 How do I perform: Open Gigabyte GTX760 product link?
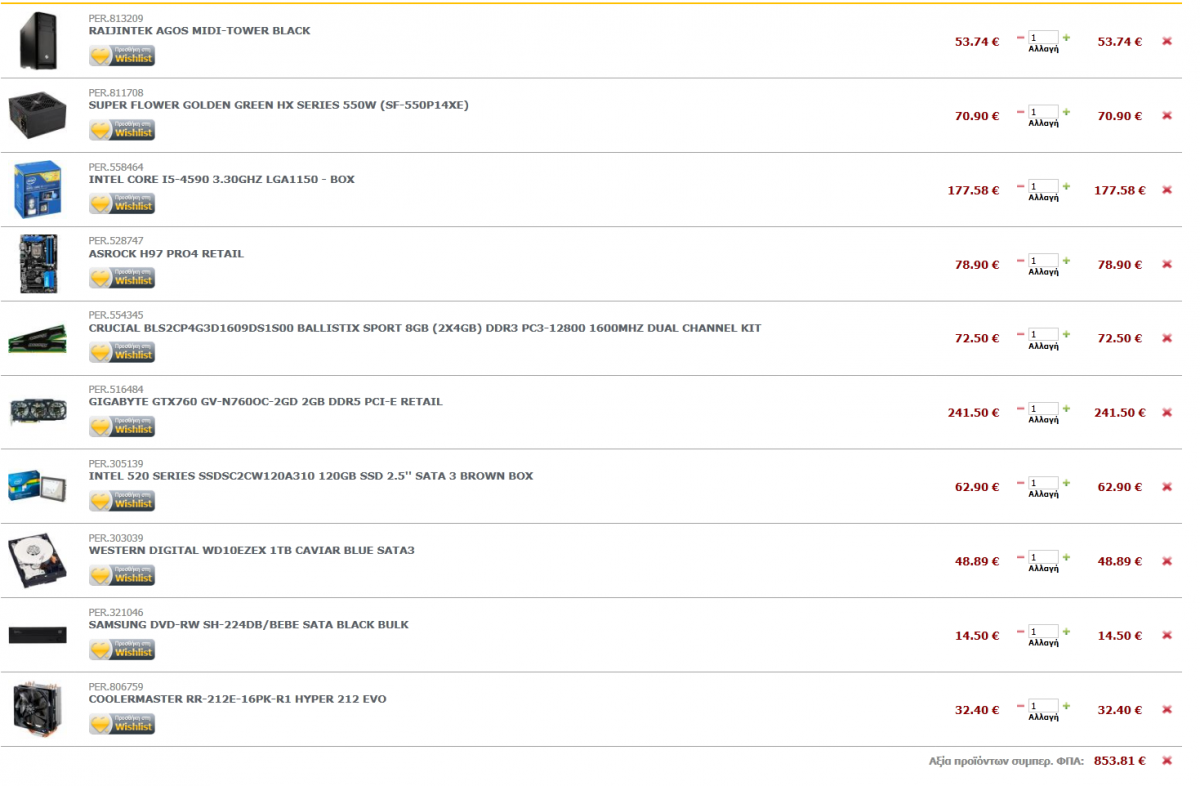[x=266, y=402]
